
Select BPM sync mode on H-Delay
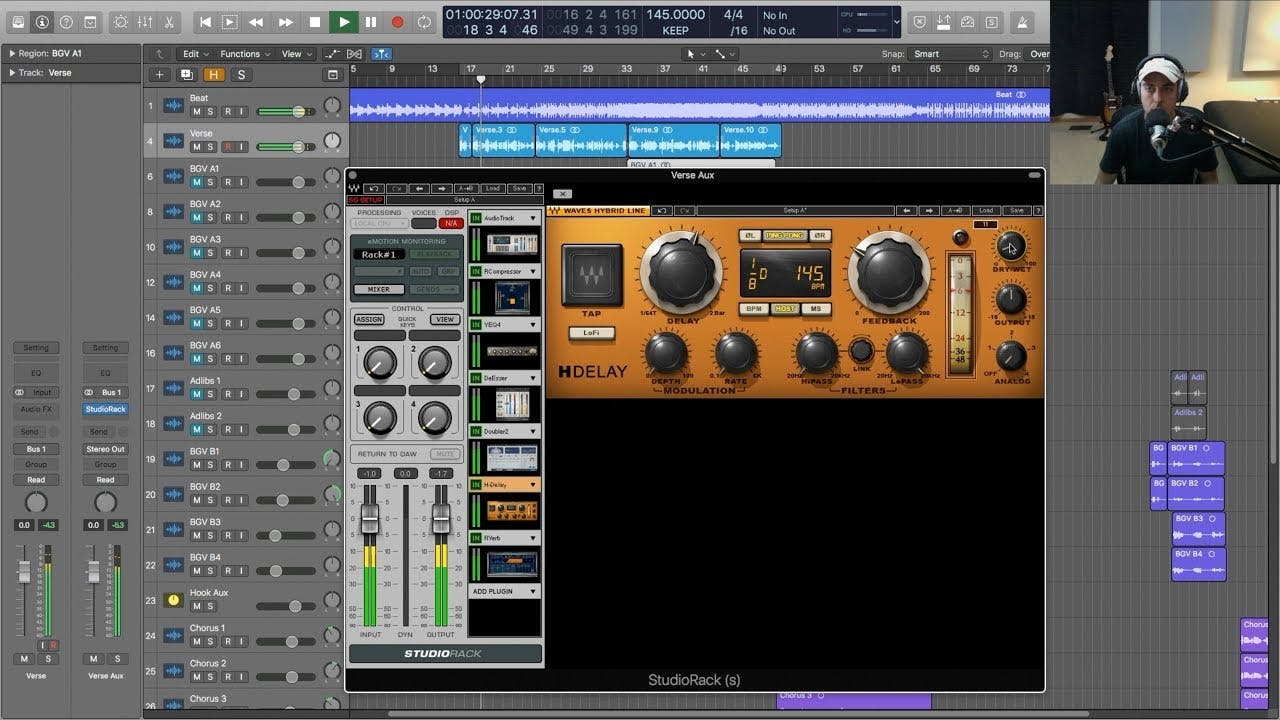pos(753,309)
